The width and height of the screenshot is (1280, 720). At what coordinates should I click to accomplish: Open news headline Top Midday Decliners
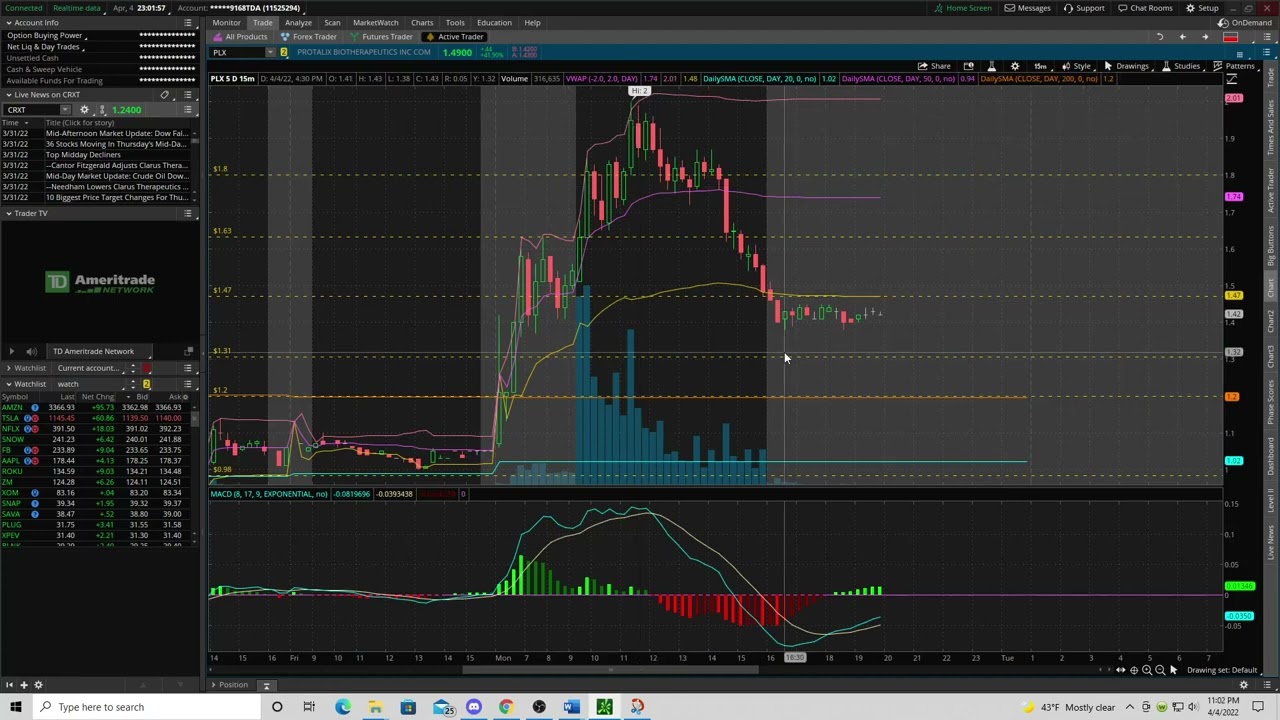tap(83, 155)
